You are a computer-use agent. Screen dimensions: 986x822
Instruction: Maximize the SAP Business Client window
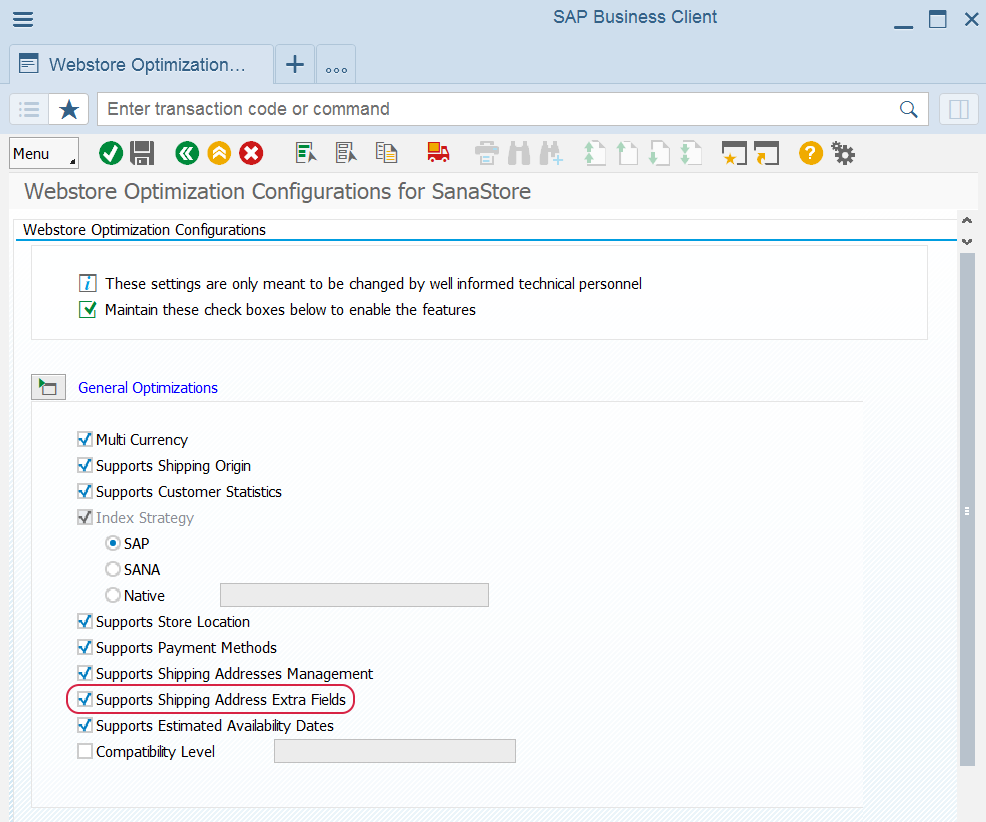click(938, 19)
